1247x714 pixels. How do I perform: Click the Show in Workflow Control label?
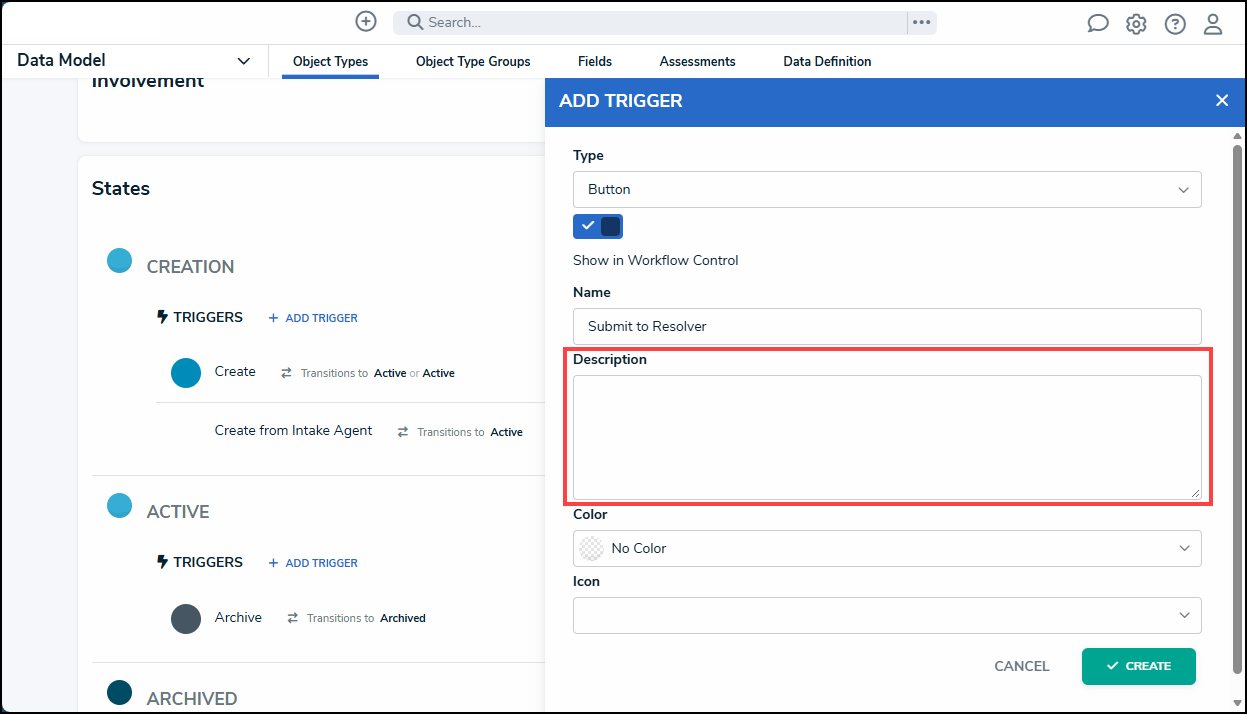(x=656, y=260)
